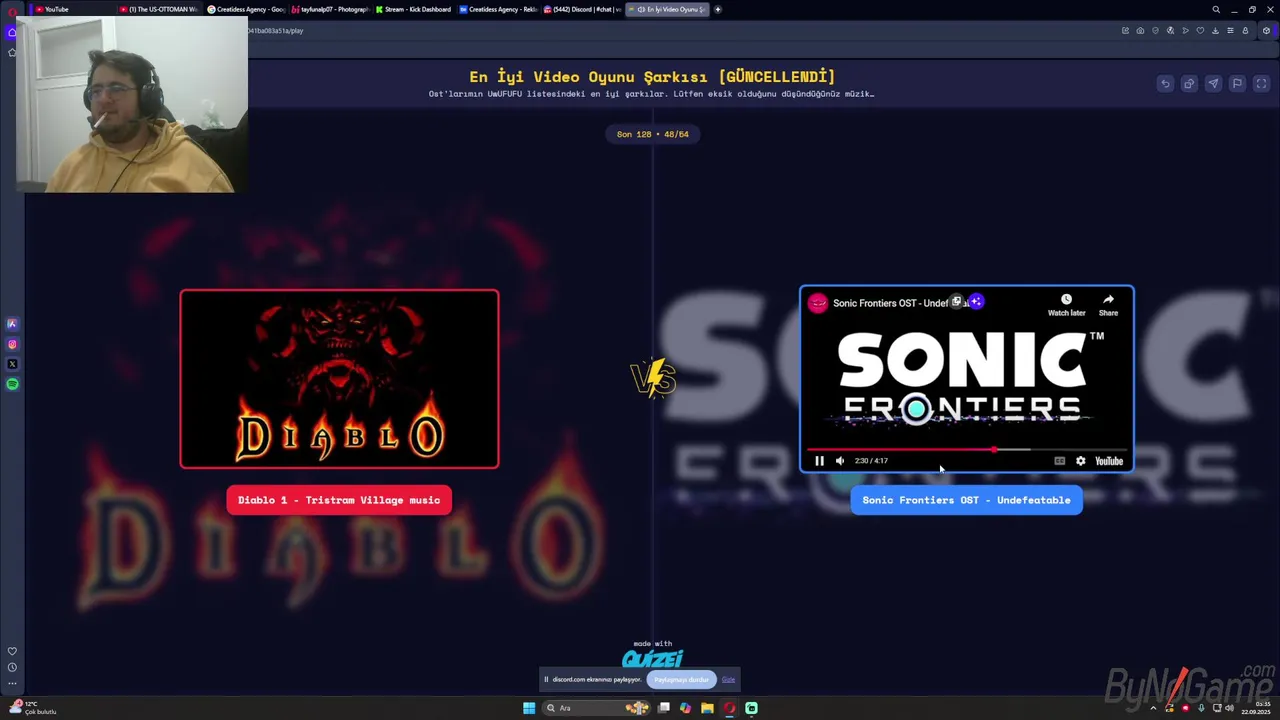Open the browser downloads icon
Image resolution: width=1280 pixels, height=720 pixels.
point(1215,31)
